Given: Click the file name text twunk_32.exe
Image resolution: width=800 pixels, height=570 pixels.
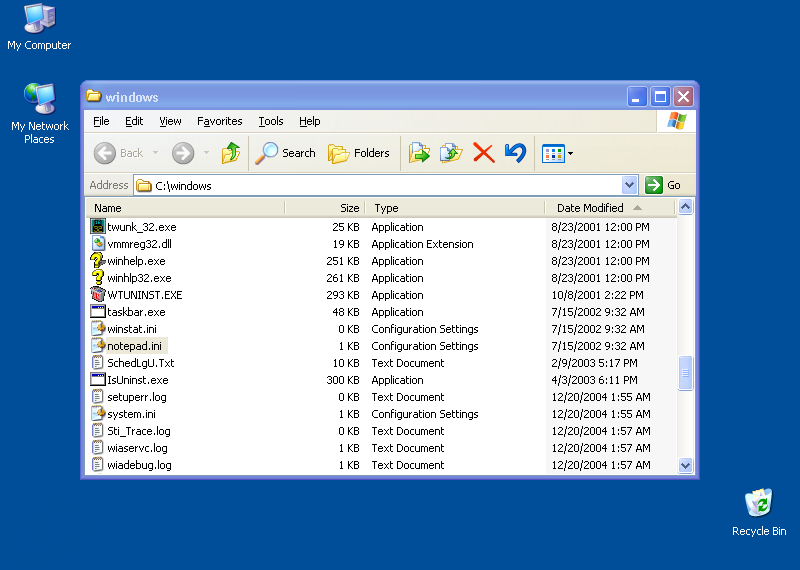Looking at the screenshot, I should (142, 227).
